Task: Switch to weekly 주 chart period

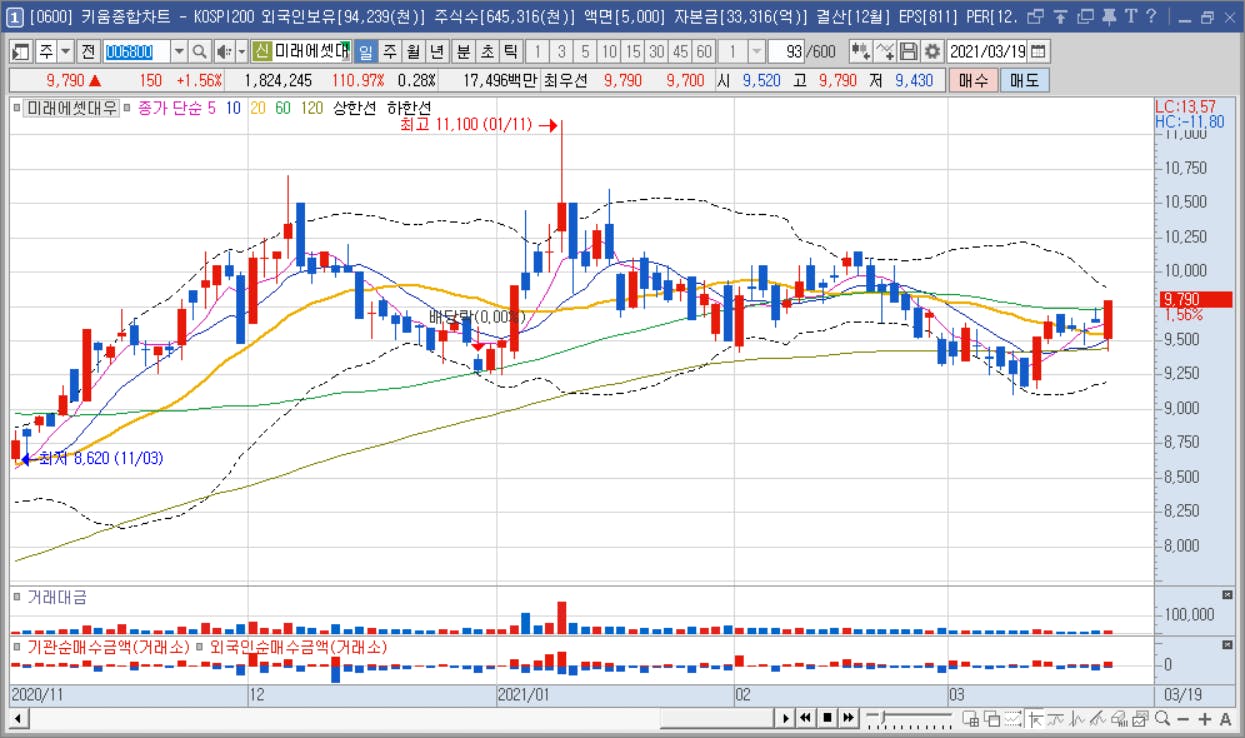Action: click(389, 52)
